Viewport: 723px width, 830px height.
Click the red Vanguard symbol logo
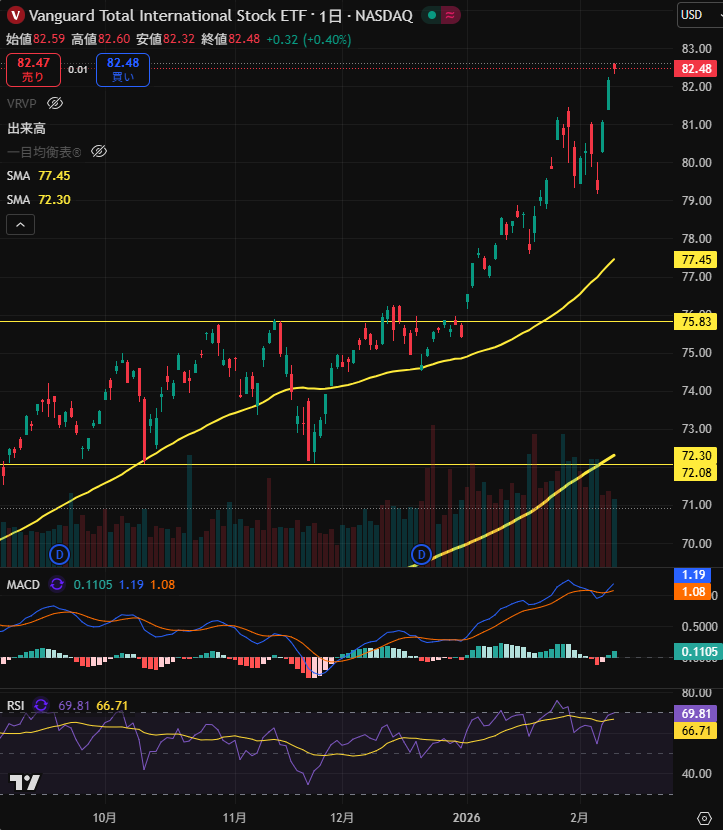[15, 15]
